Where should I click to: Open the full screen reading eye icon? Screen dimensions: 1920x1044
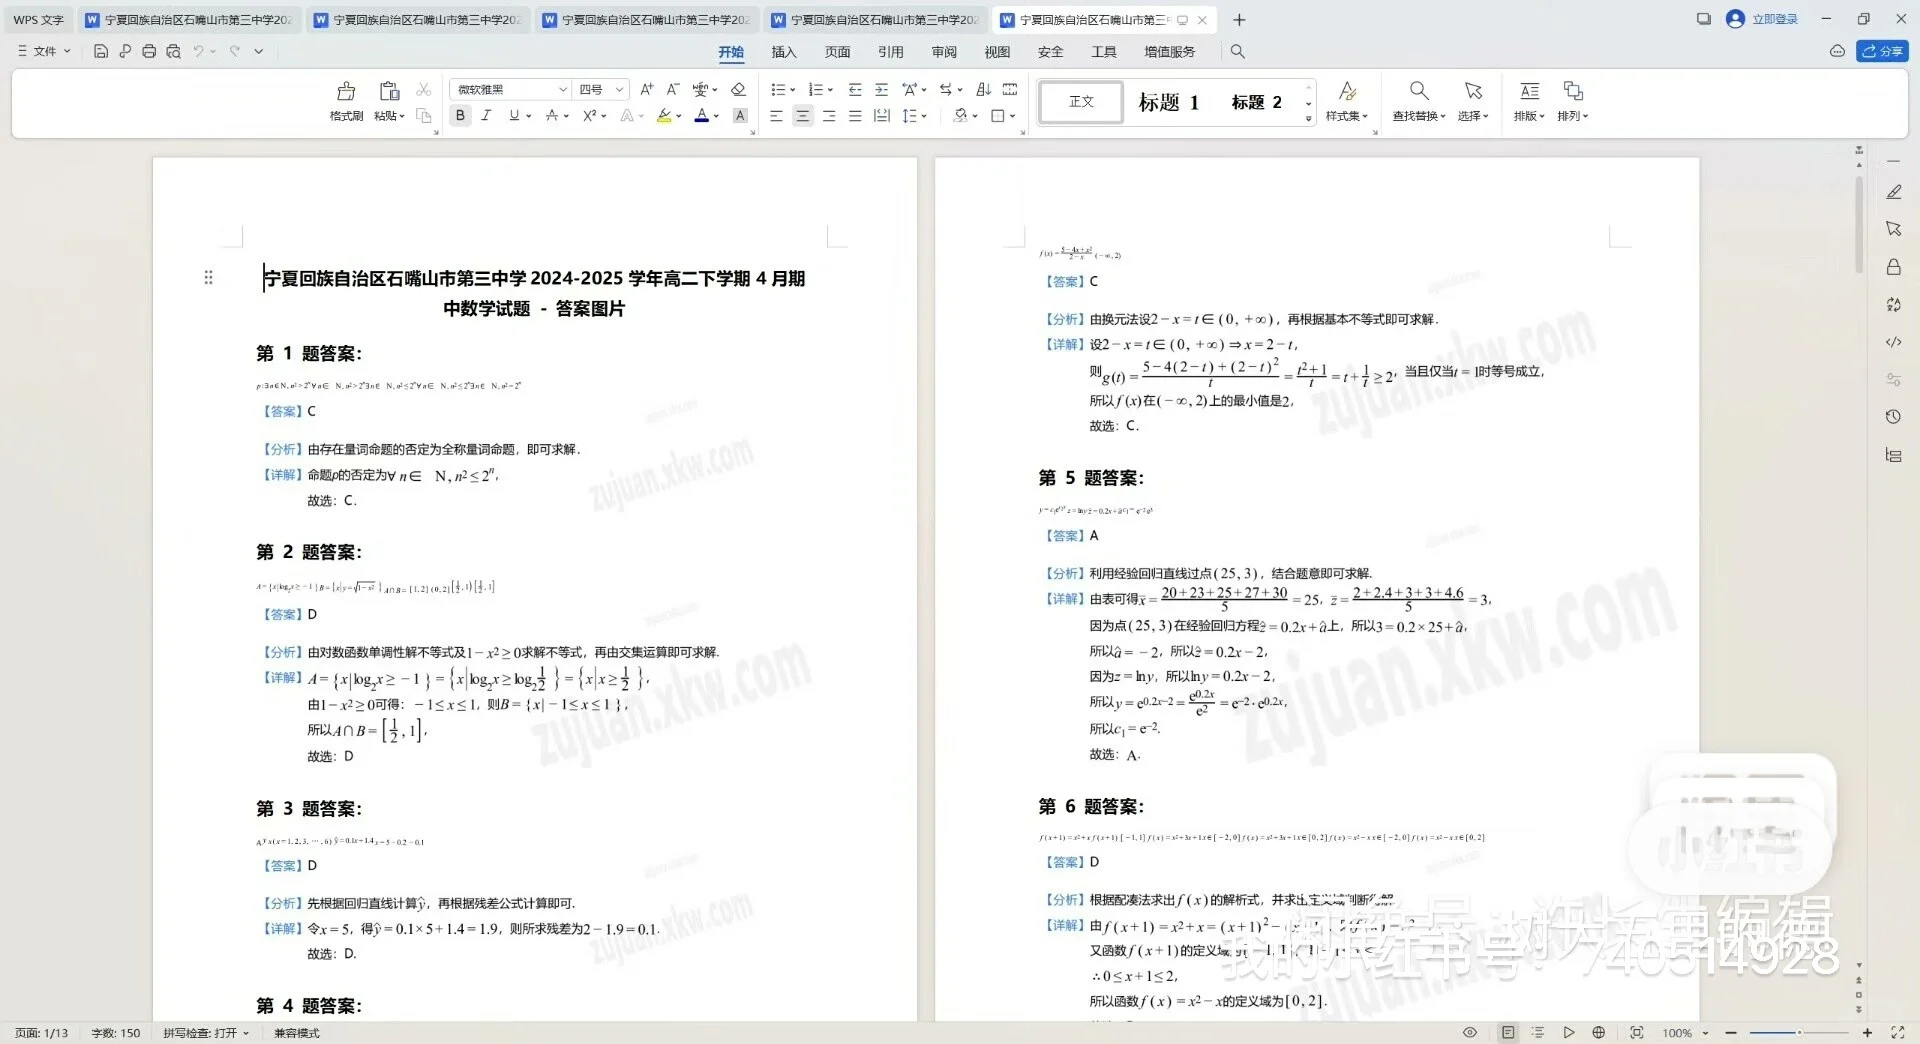coord(1469,1033)
